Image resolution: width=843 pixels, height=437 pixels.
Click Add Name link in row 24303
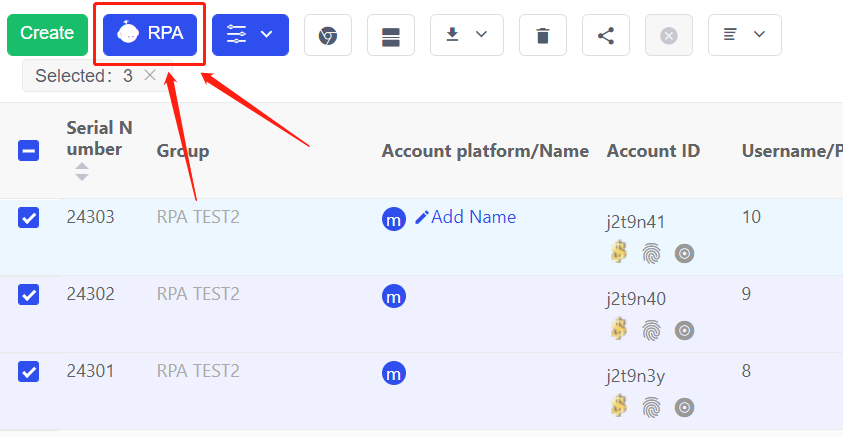click(x=466, y=217)
